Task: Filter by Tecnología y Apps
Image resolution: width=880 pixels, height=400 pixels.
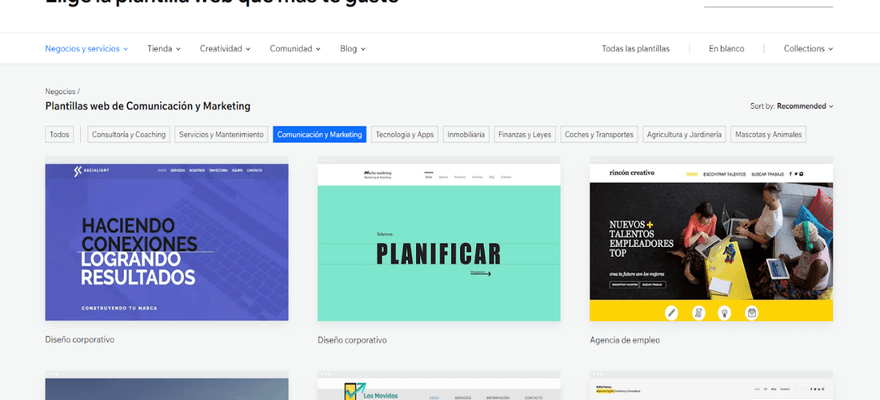Action: click(x=405, y=135)
